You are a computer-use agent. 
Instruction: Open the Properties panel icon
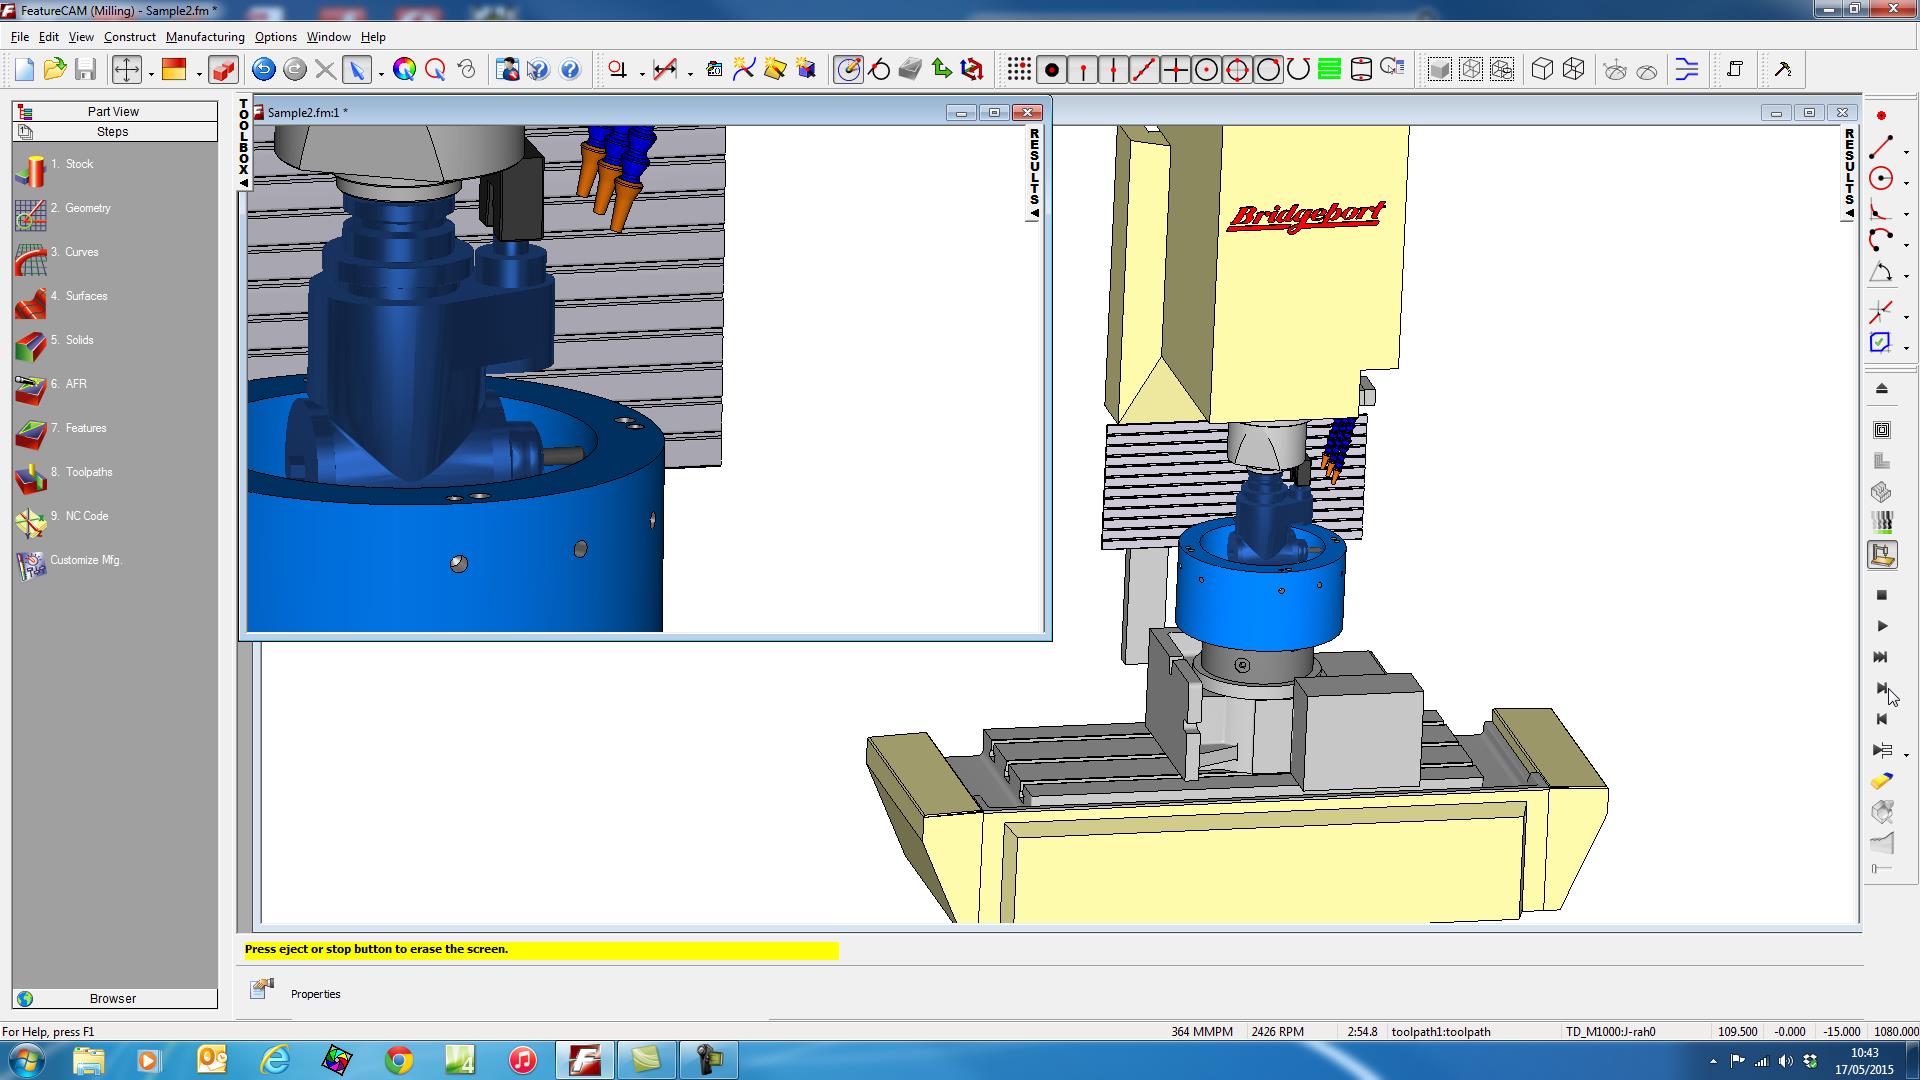[x=262, y=990]
